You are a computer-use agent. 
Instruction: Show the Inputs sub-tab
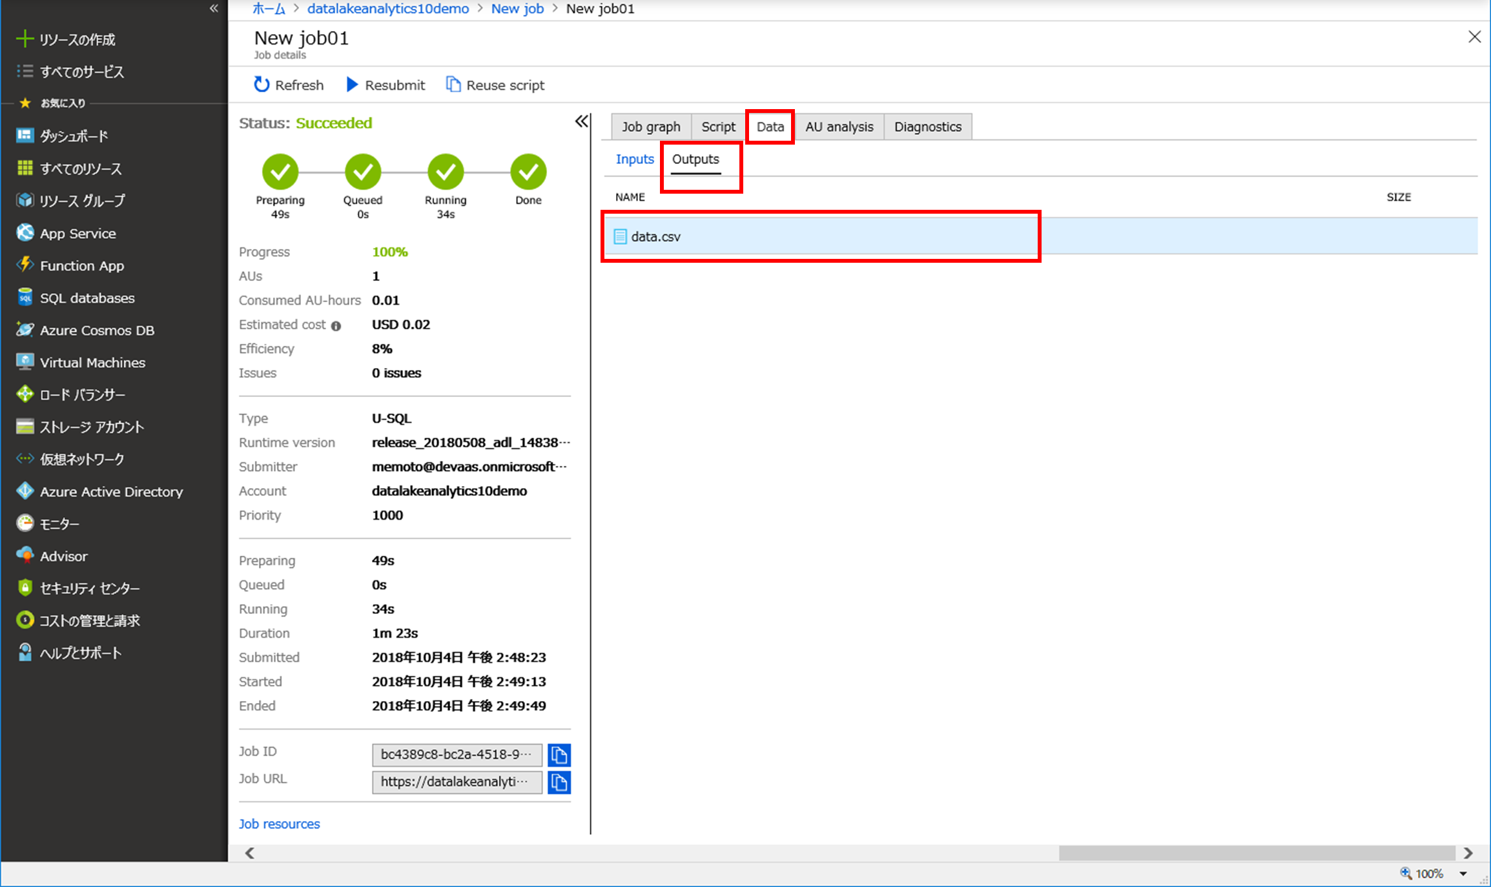coord(635,159)
